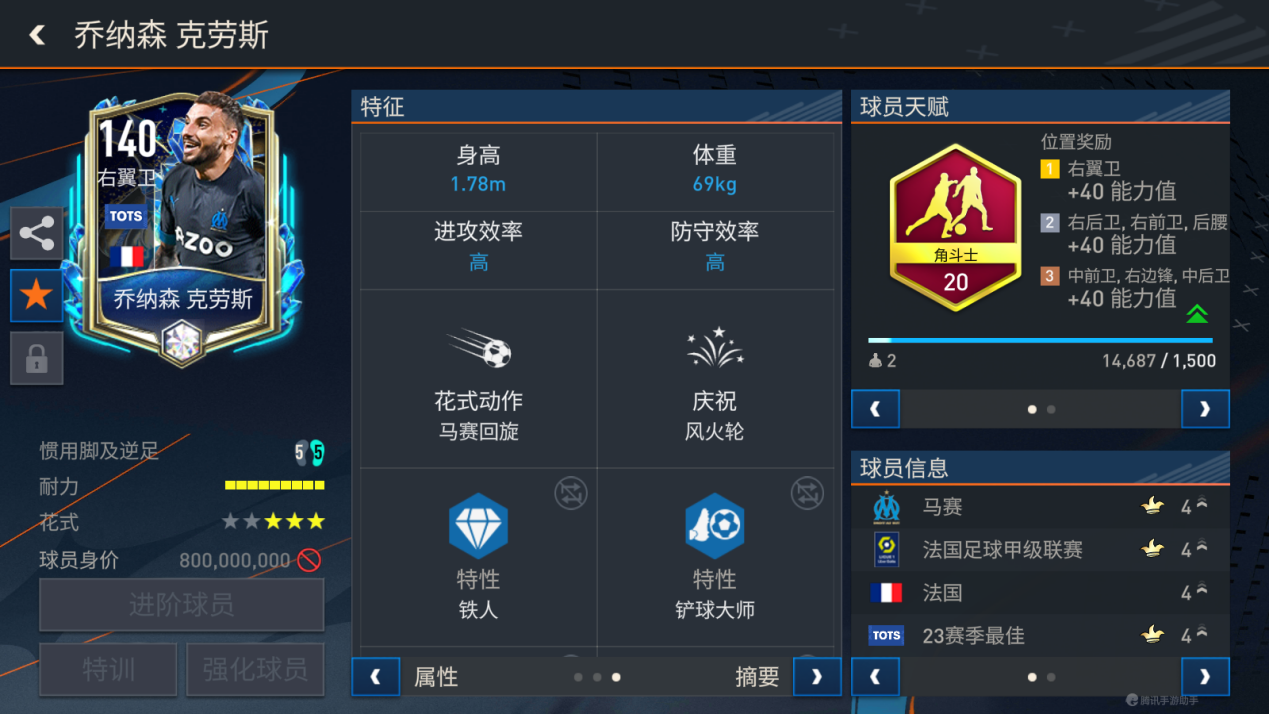This screenshot has height=714, width=1269.
Task: Go to next 特征 page (摘要)
Action: (816, 677)
